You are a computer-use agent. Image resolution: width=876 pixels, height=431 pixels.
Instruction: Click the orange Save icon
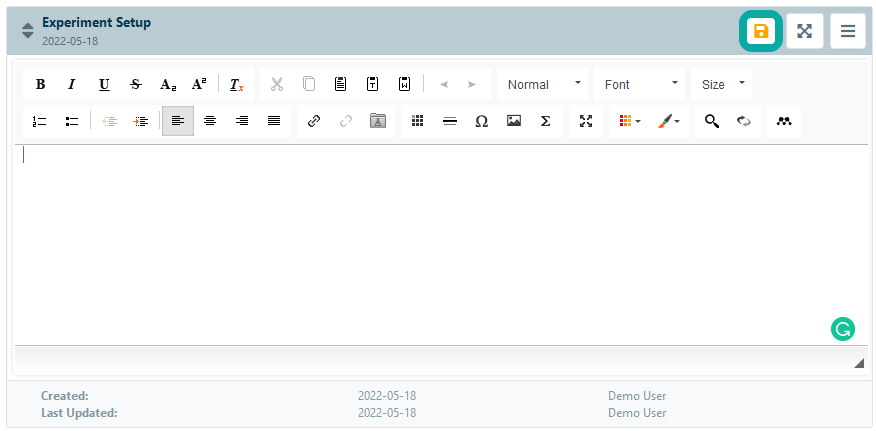pyautogui.click(x=760, y=31)
